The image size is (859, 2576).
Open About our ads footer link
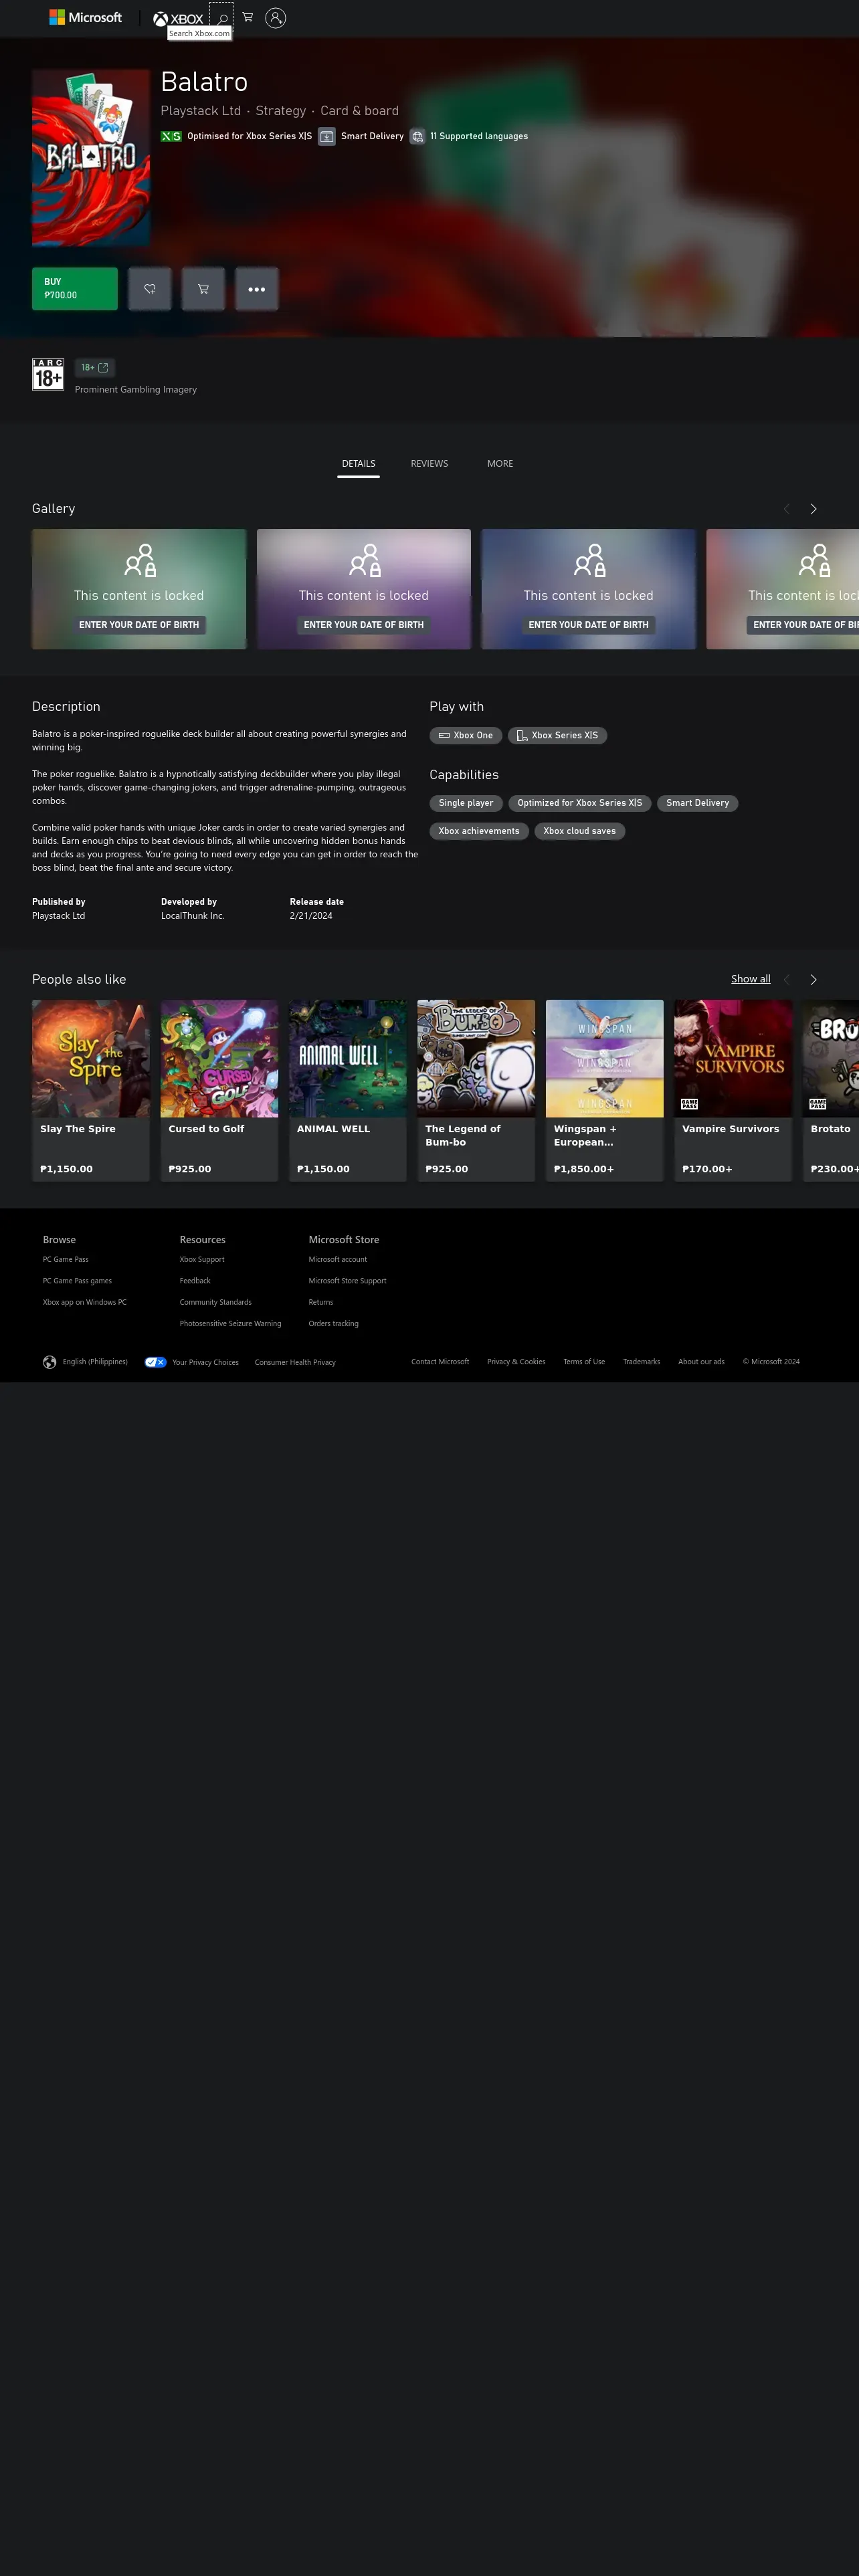[701, 1362]
